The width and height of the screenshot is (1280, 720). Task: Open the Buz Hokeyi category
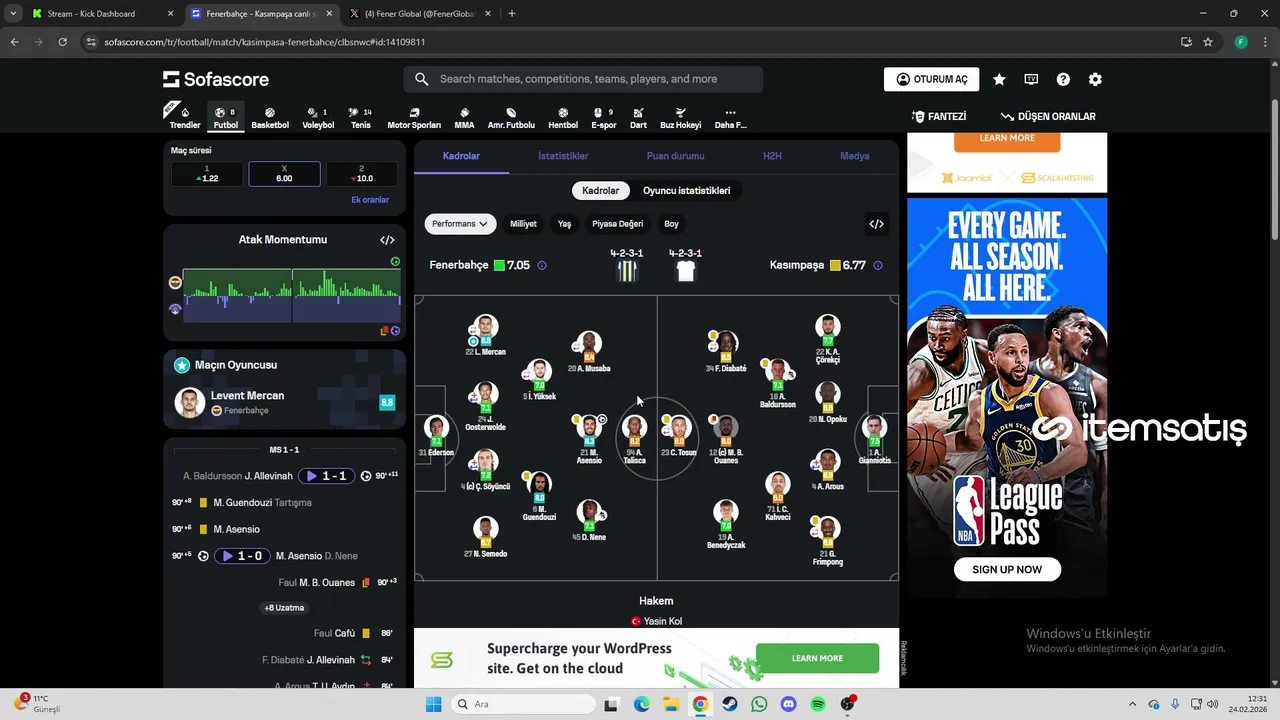click(680, 117)
